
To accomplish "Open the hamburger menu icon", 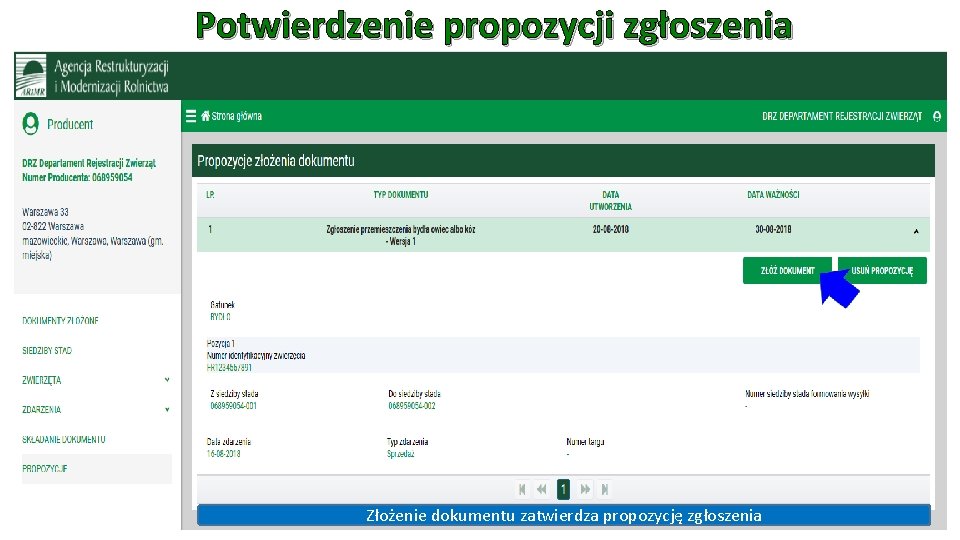I will pos(191,116).
